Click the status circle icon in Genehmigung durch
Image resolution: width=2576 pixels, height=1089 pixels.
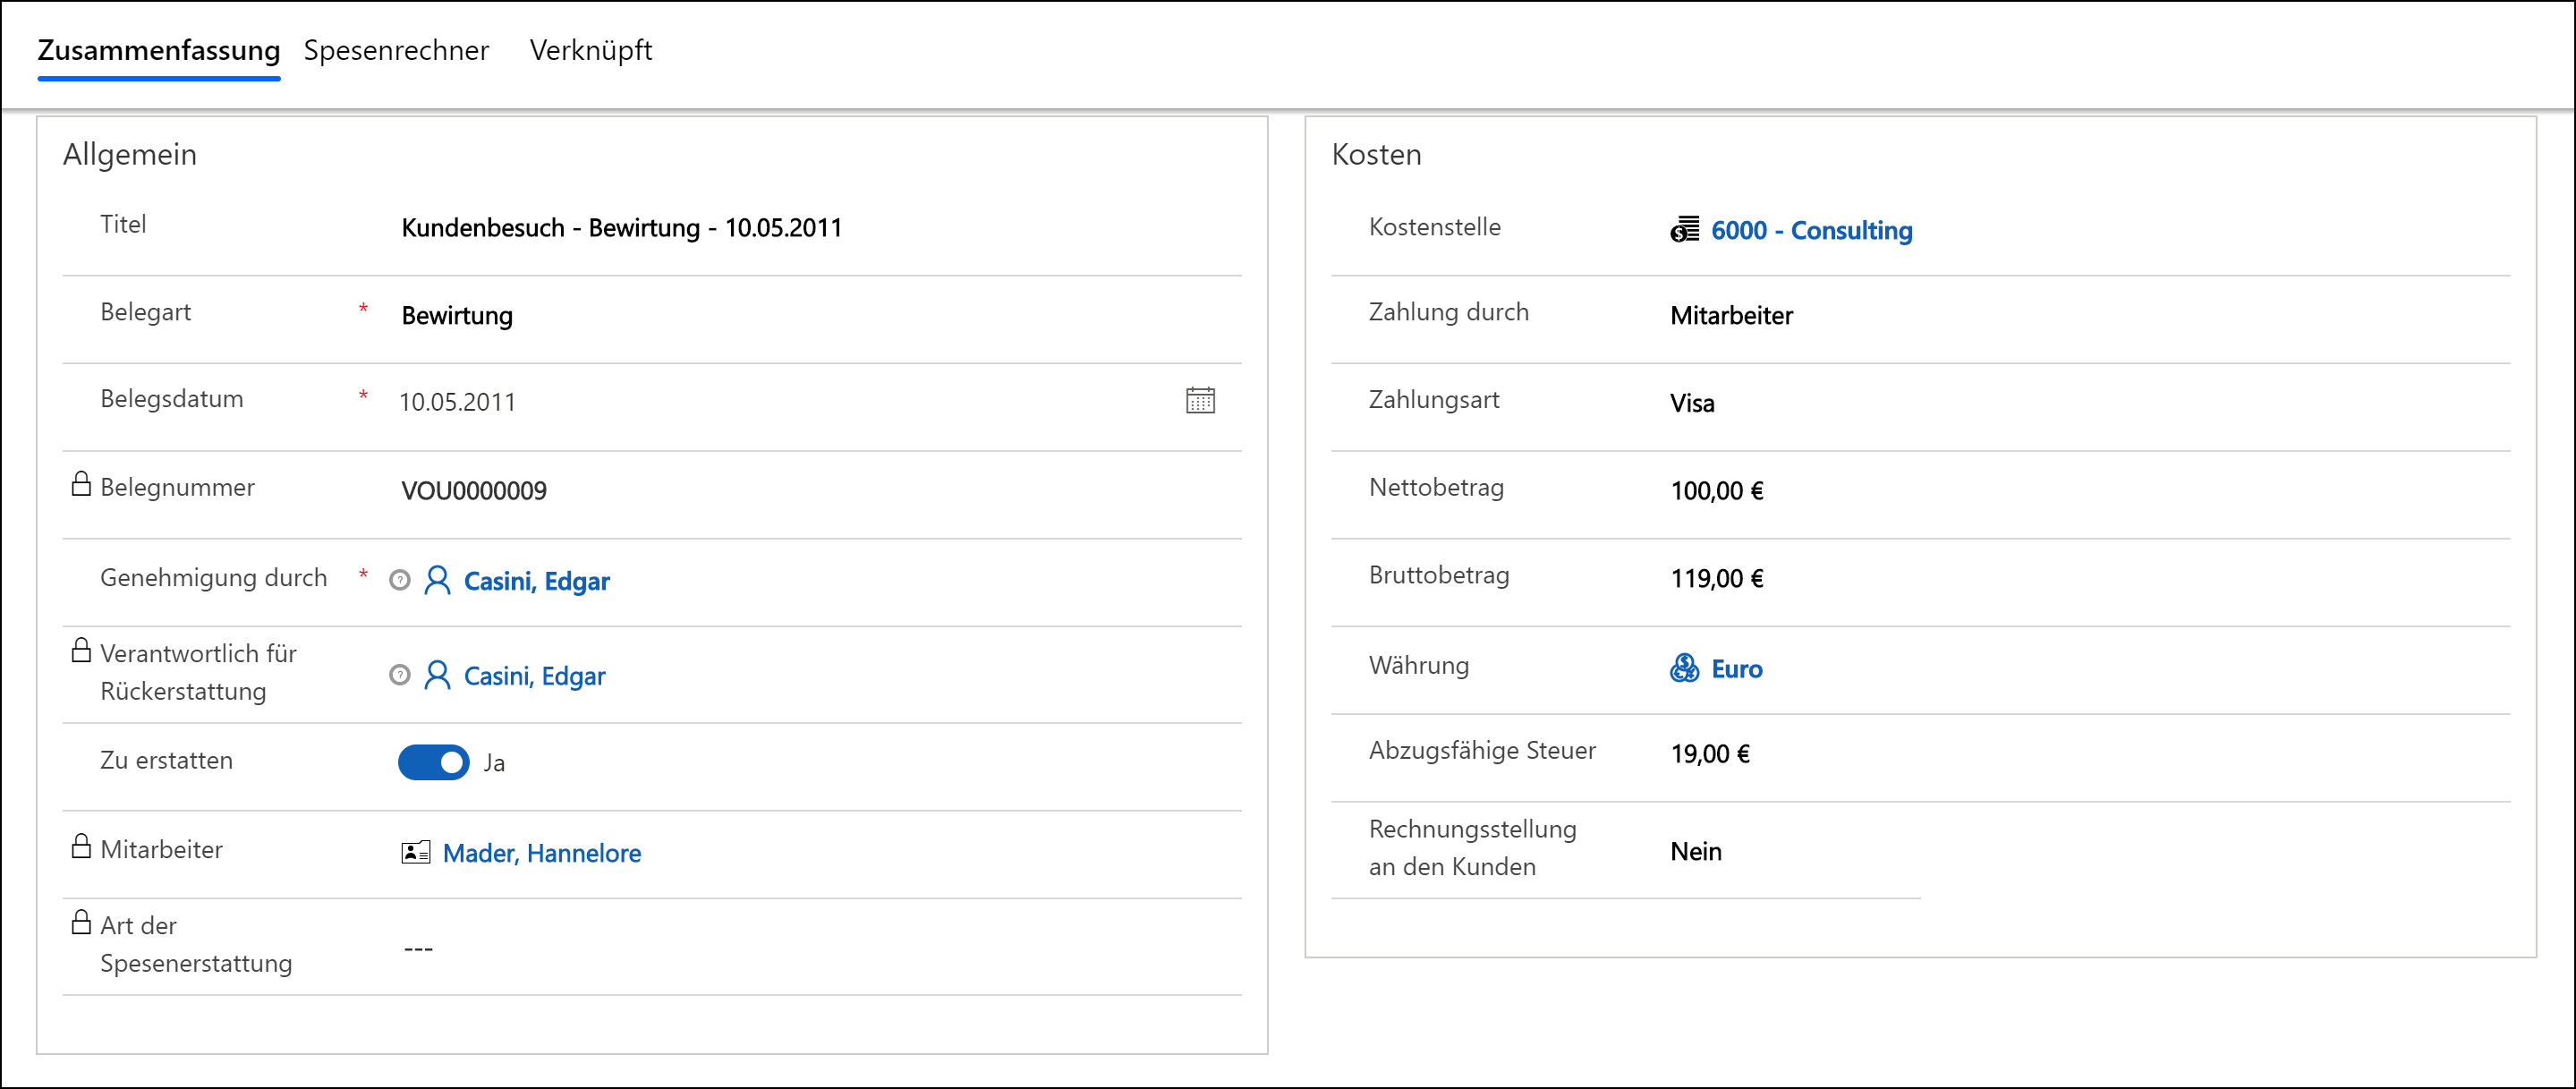coord(400,580)
